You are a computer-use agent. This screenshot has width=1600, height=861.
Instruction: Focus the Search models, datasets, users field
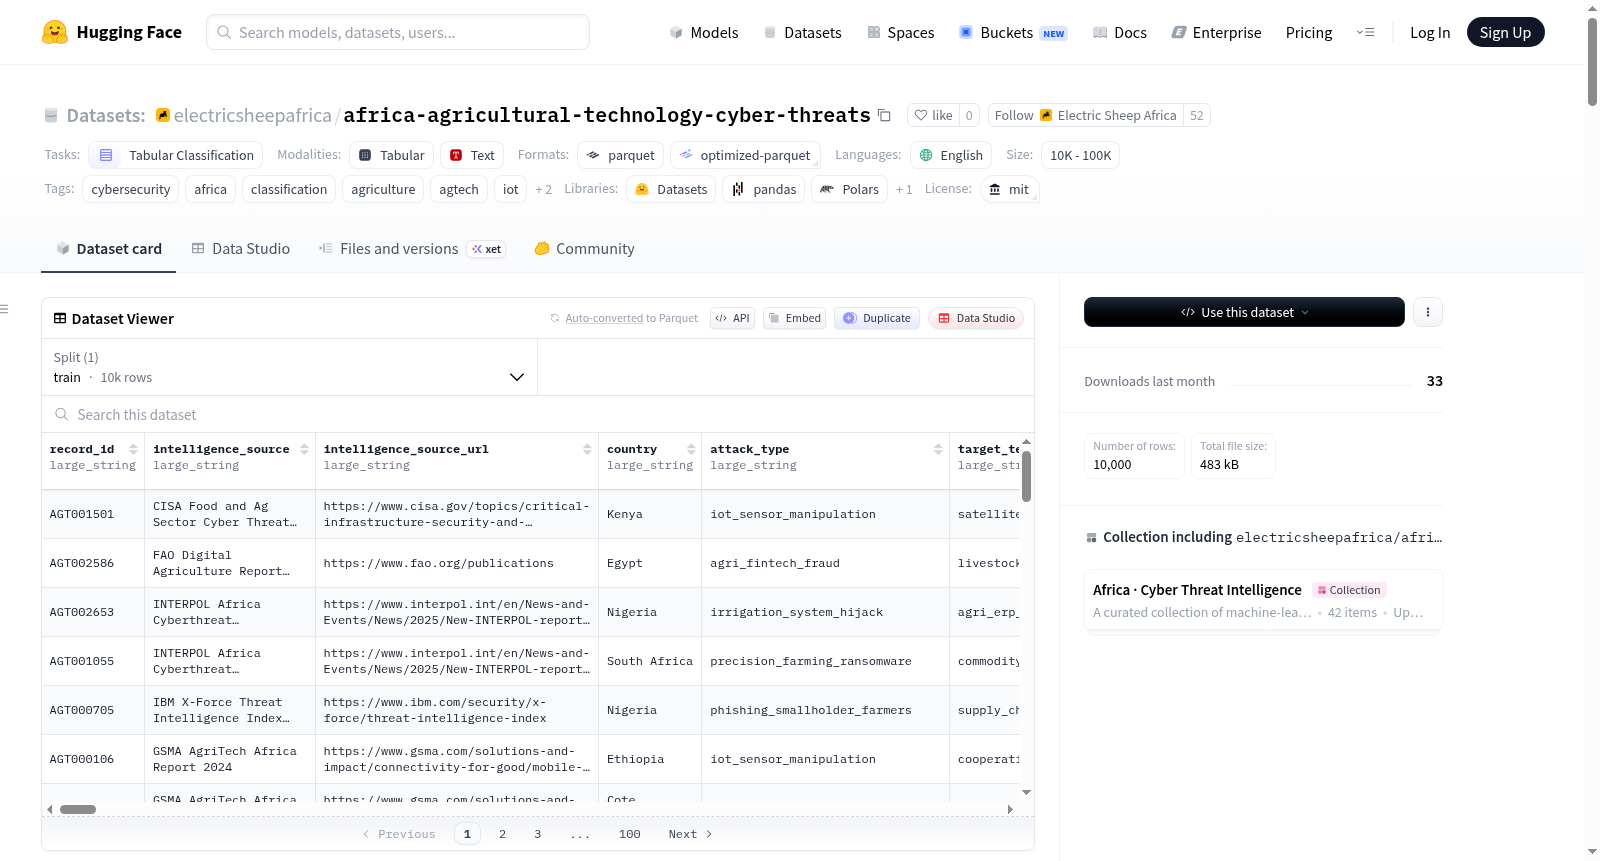[x=398, y=32]
